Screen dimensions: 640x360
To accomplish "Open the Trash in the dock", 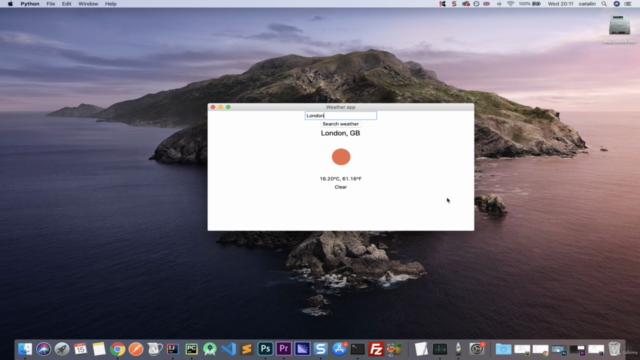I will point(614,349).
